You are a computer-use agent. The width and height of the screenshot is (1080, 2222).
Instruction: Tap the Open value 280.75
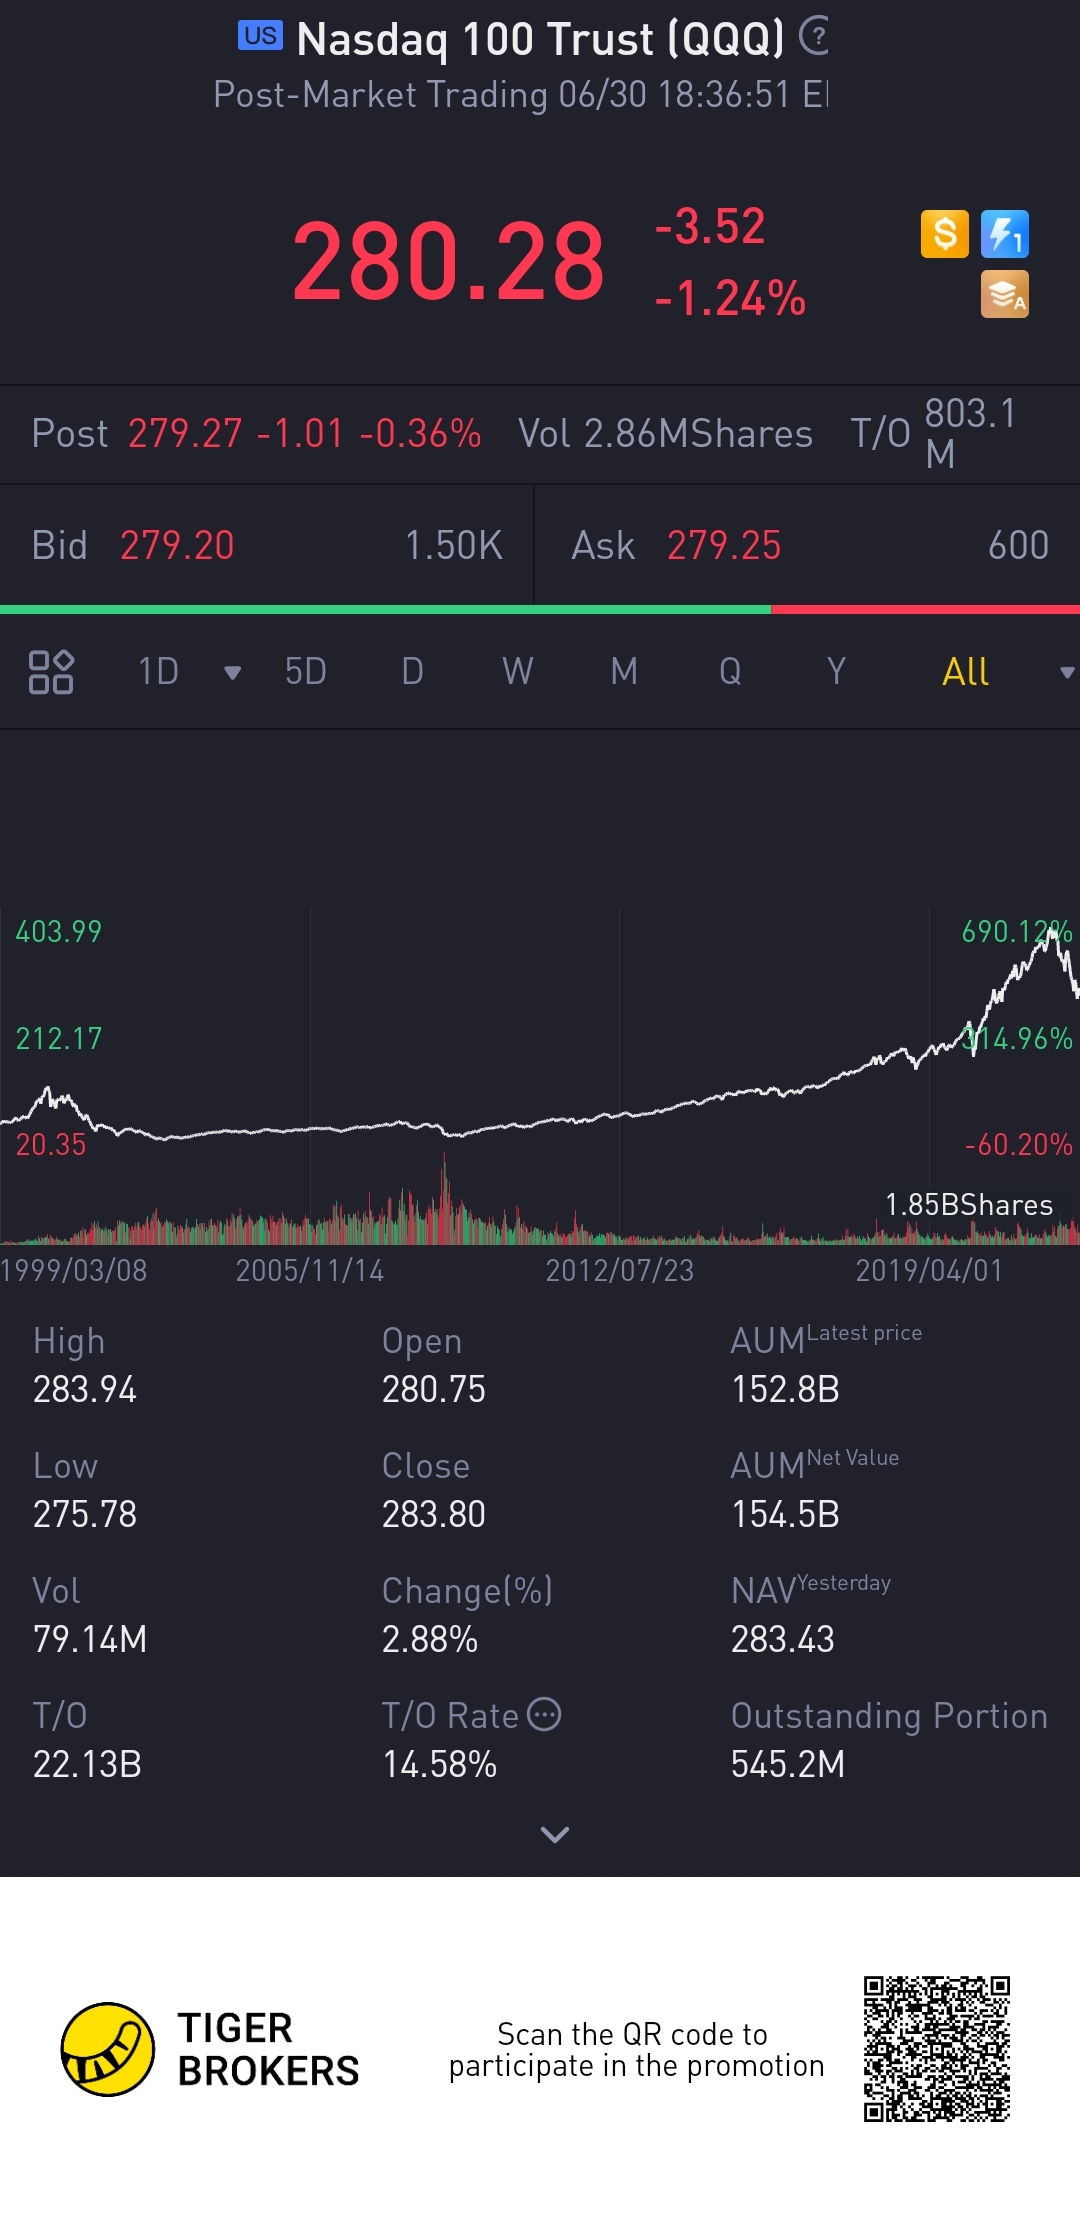(434, 1389)
